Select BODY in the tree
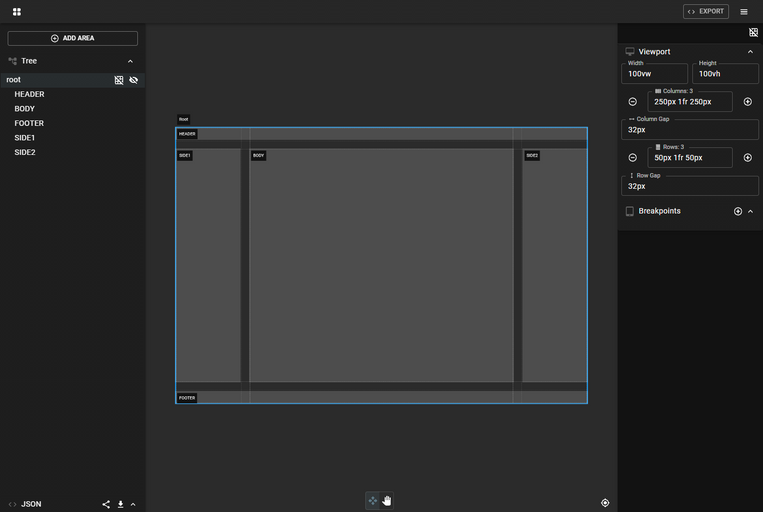The width and height of the screenshot is (763, 512). tap(24, 109)
